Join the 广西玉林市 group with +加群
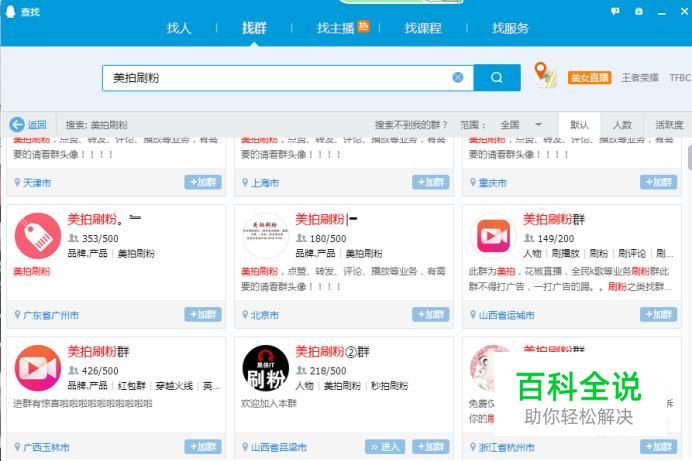This screenshot has height=461, width=692. click(203, 447)
